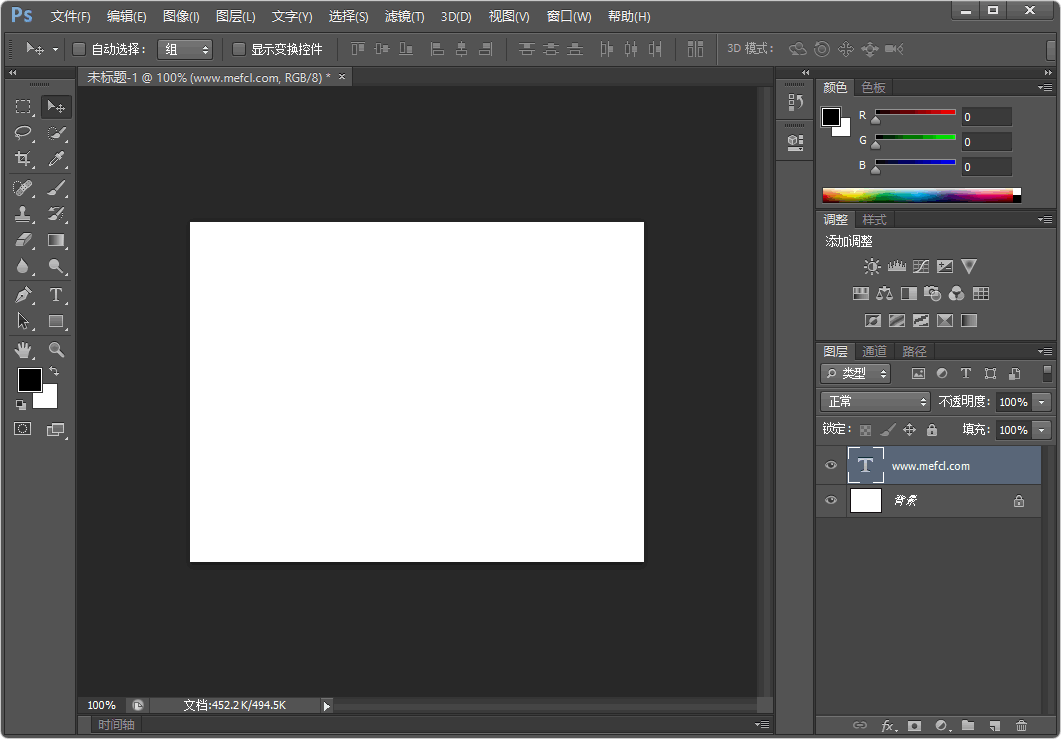Image resolution: width=1061 pixels, height=739 pixels.
Task: Switch to the 通道 tab
Action: coord(874,351)
